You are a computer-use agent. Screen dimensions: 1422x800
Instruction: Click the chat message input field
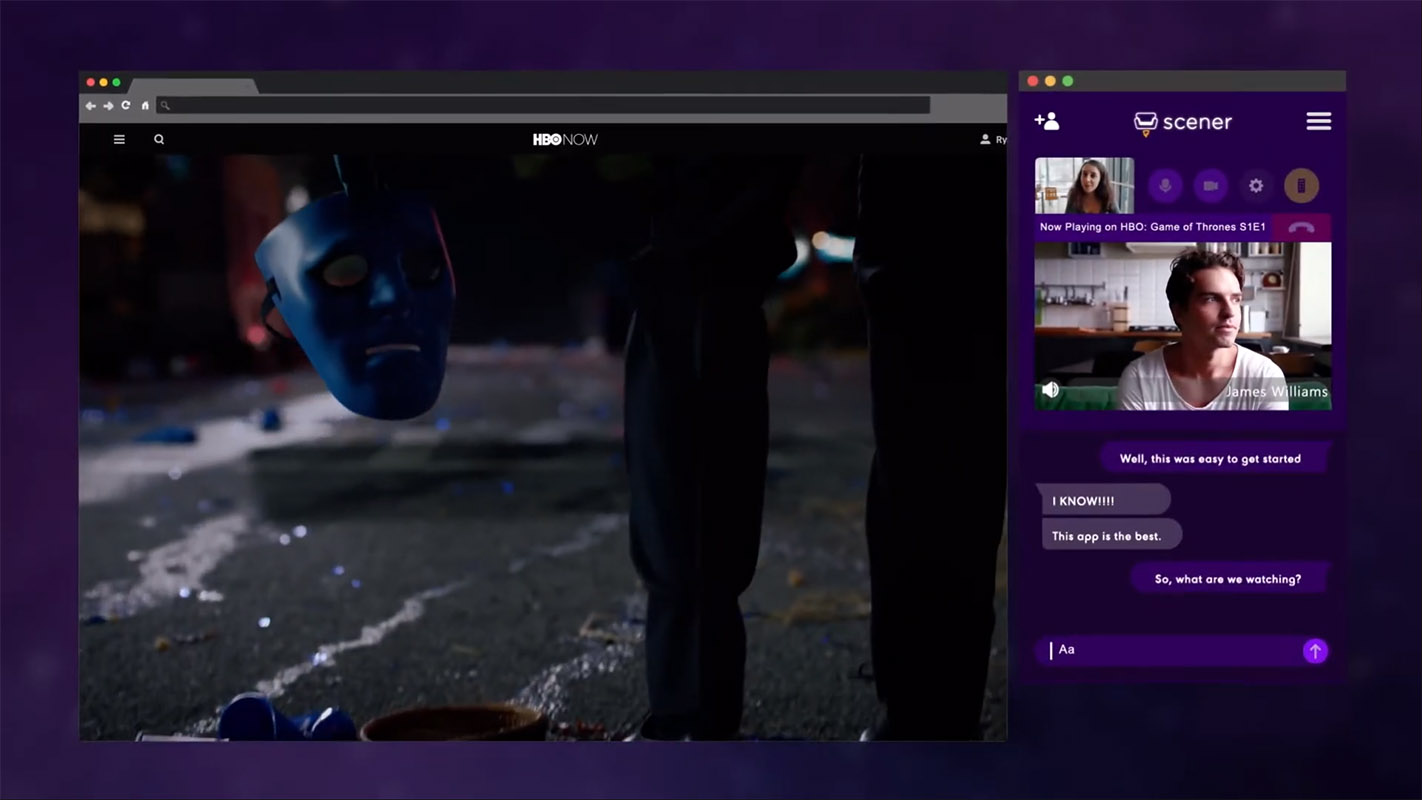click(x=1170, y=650)
